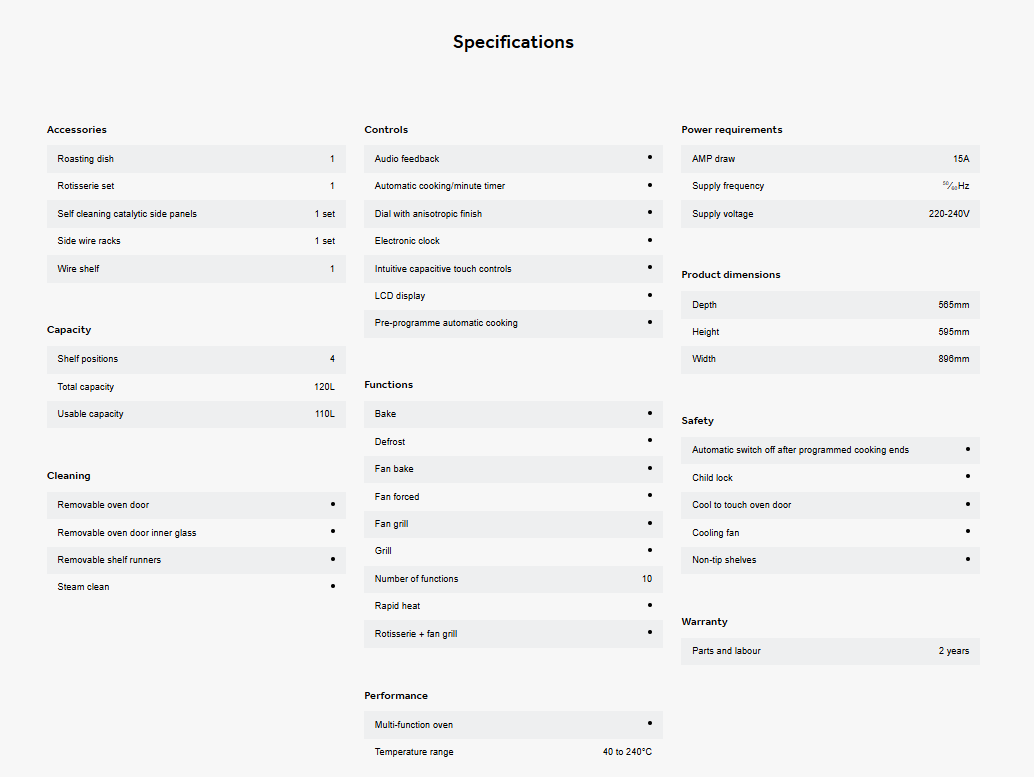
Task: Click the Specifications page heading
Action: (513, 42)
